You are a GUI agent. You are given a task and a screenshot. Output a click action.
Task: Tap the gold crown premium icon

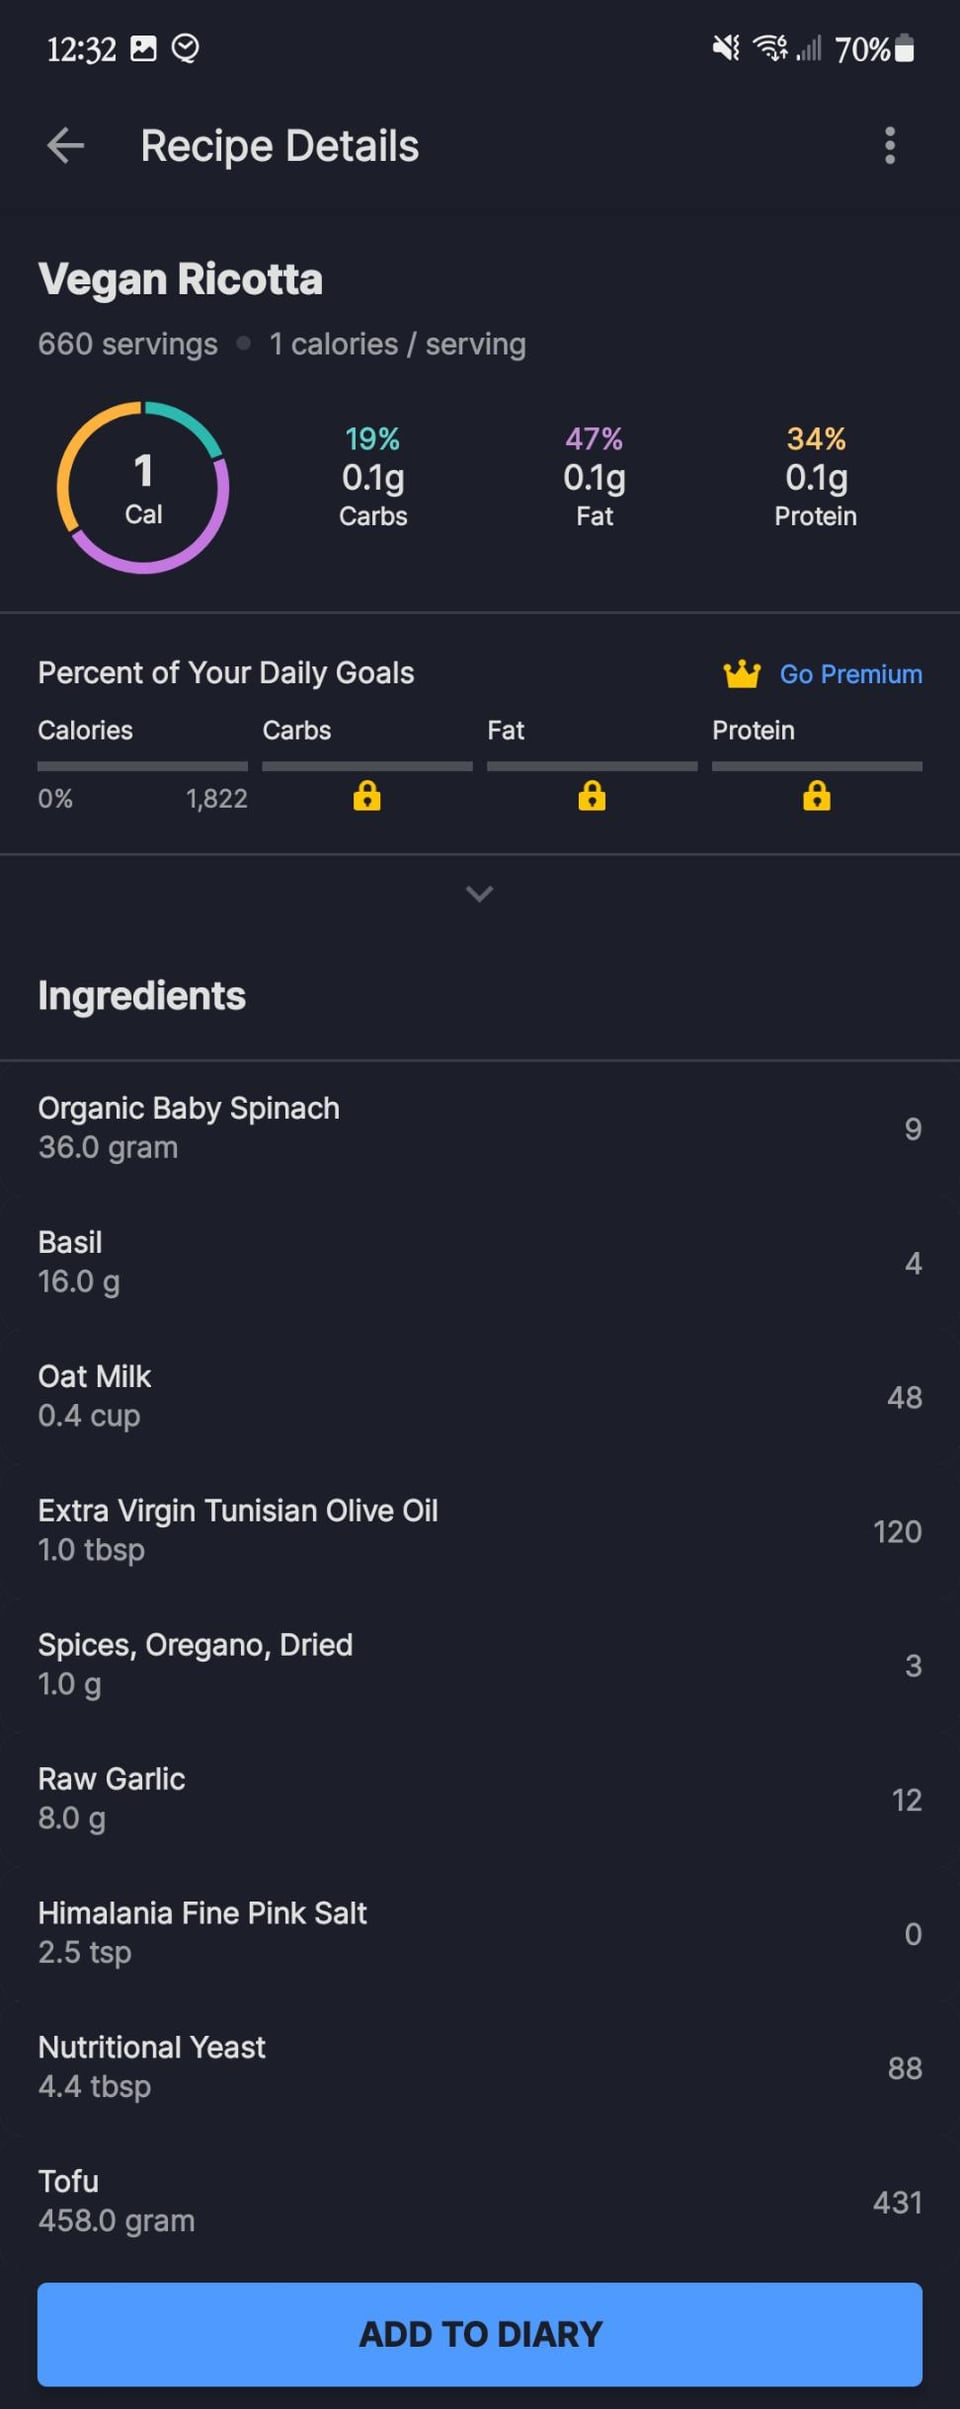click(742, 674)
